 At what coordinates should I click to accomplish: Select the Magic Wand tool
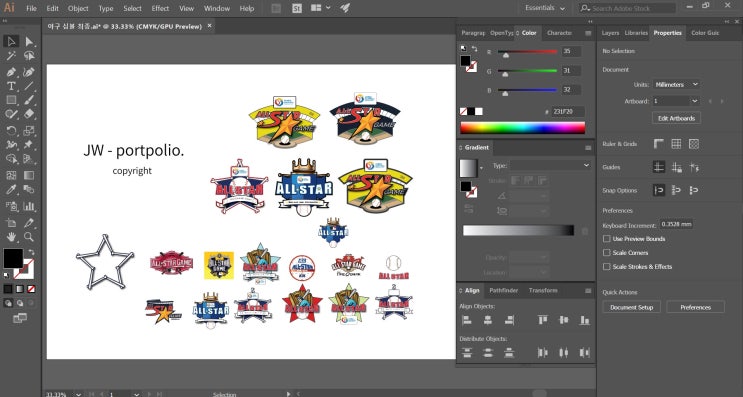tap(11, 56)
